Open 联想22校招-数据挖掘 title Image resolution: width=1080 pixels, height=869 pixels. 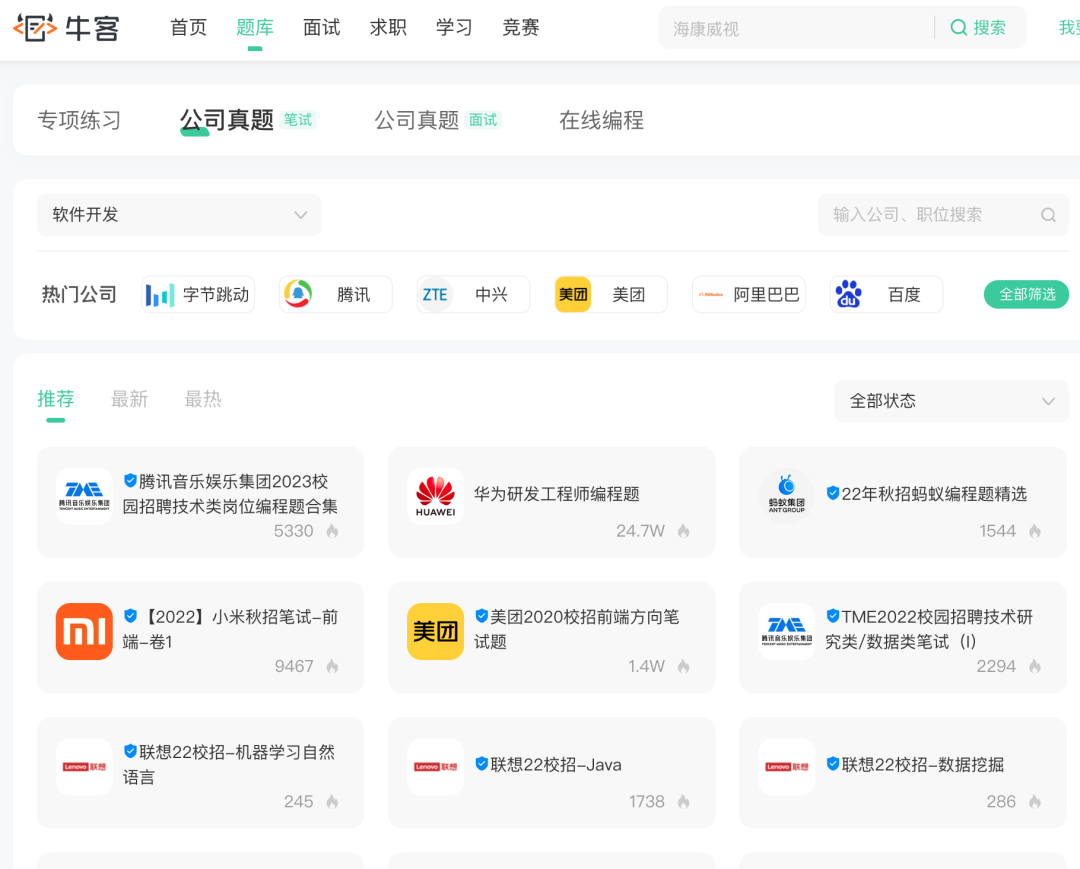pyautogui.click(x=923, y=764)
